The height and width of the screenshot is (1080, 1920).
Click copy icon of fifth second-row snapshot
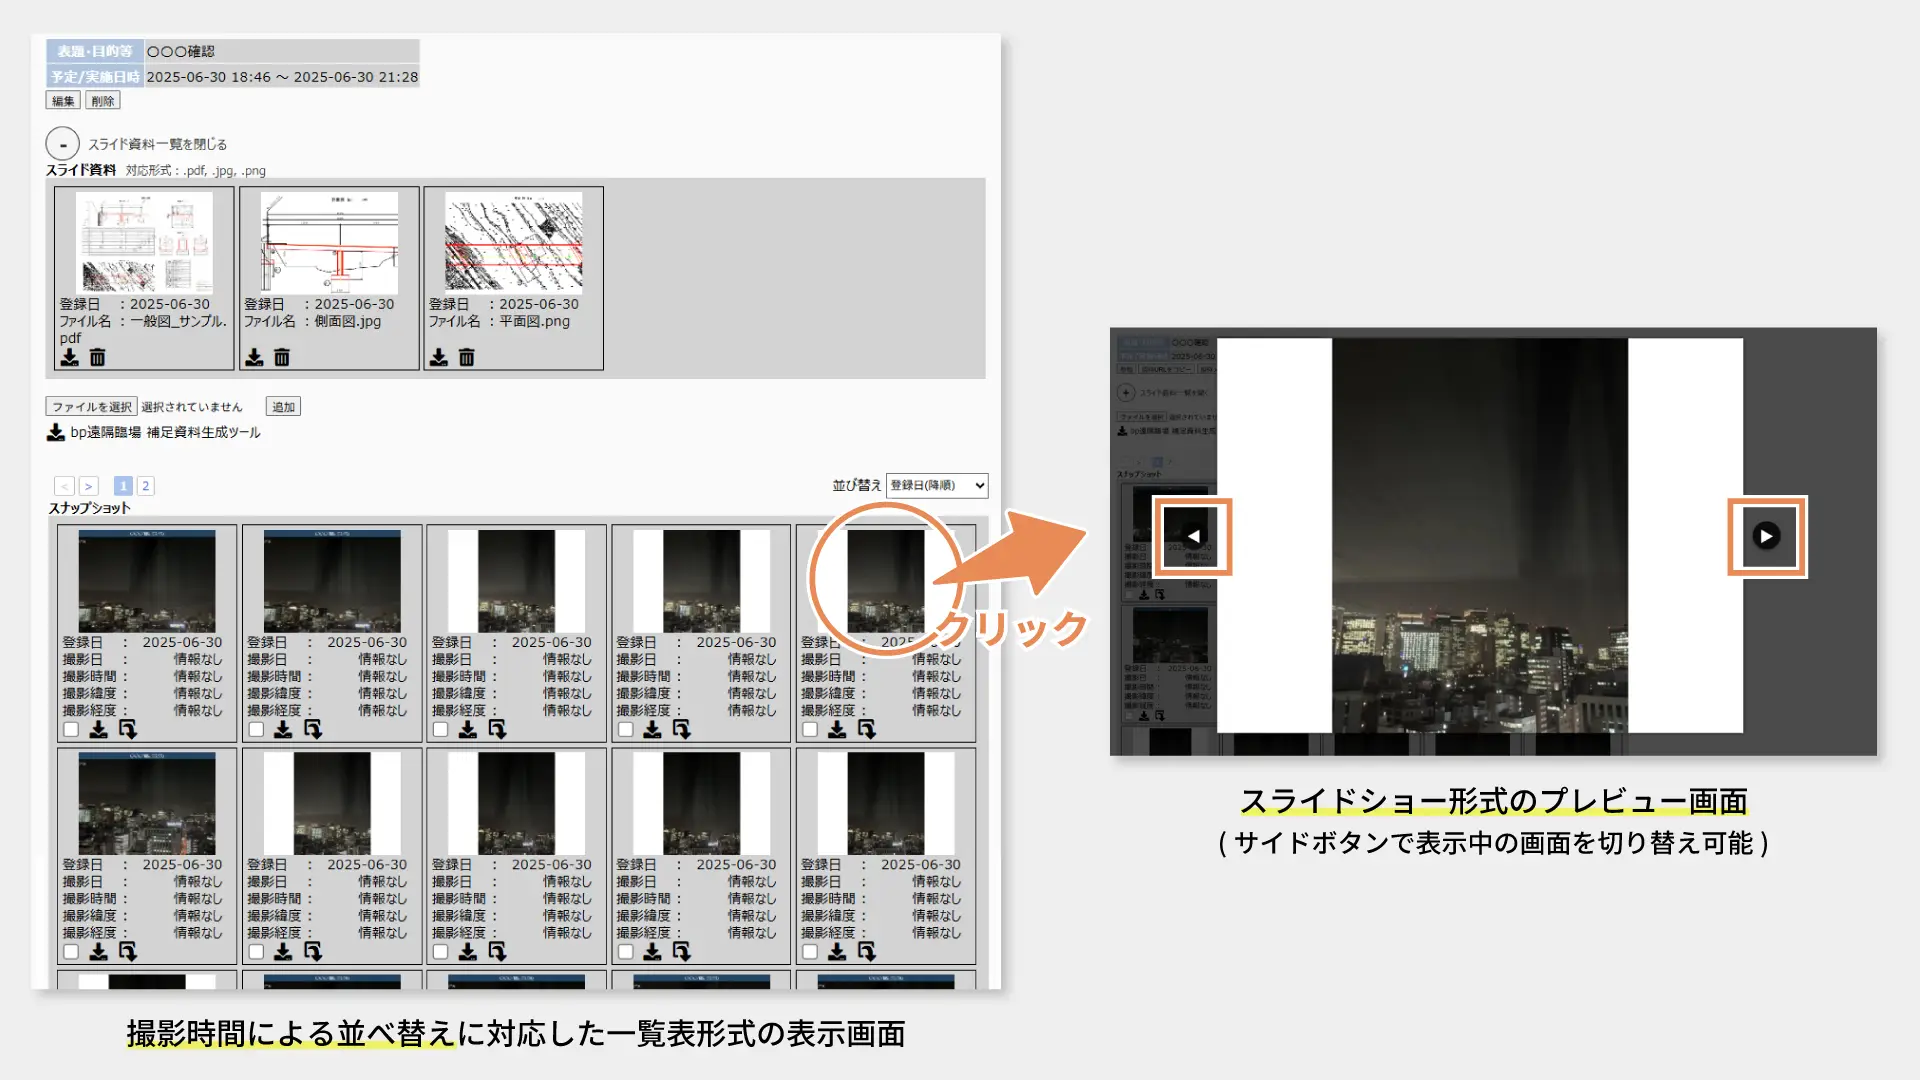point(867,952)
